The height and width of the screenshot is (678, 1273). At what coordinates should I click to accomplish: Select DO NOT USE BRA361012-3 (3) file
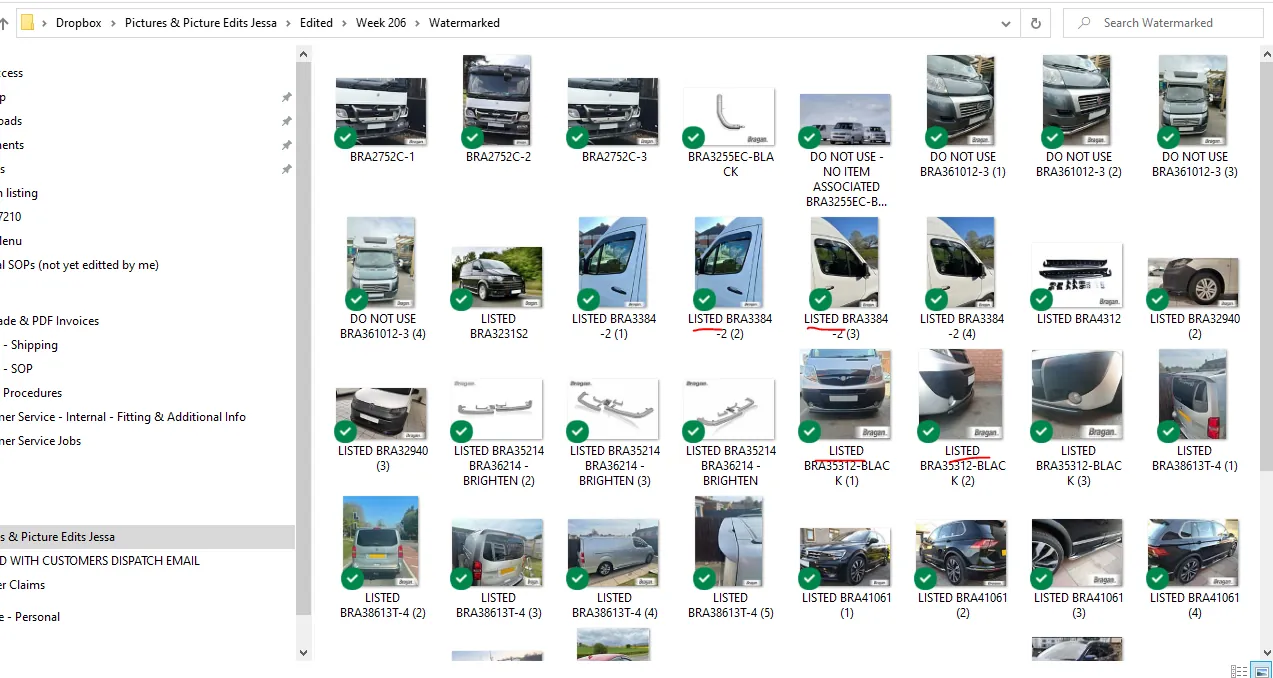[x=1194, y=102]
